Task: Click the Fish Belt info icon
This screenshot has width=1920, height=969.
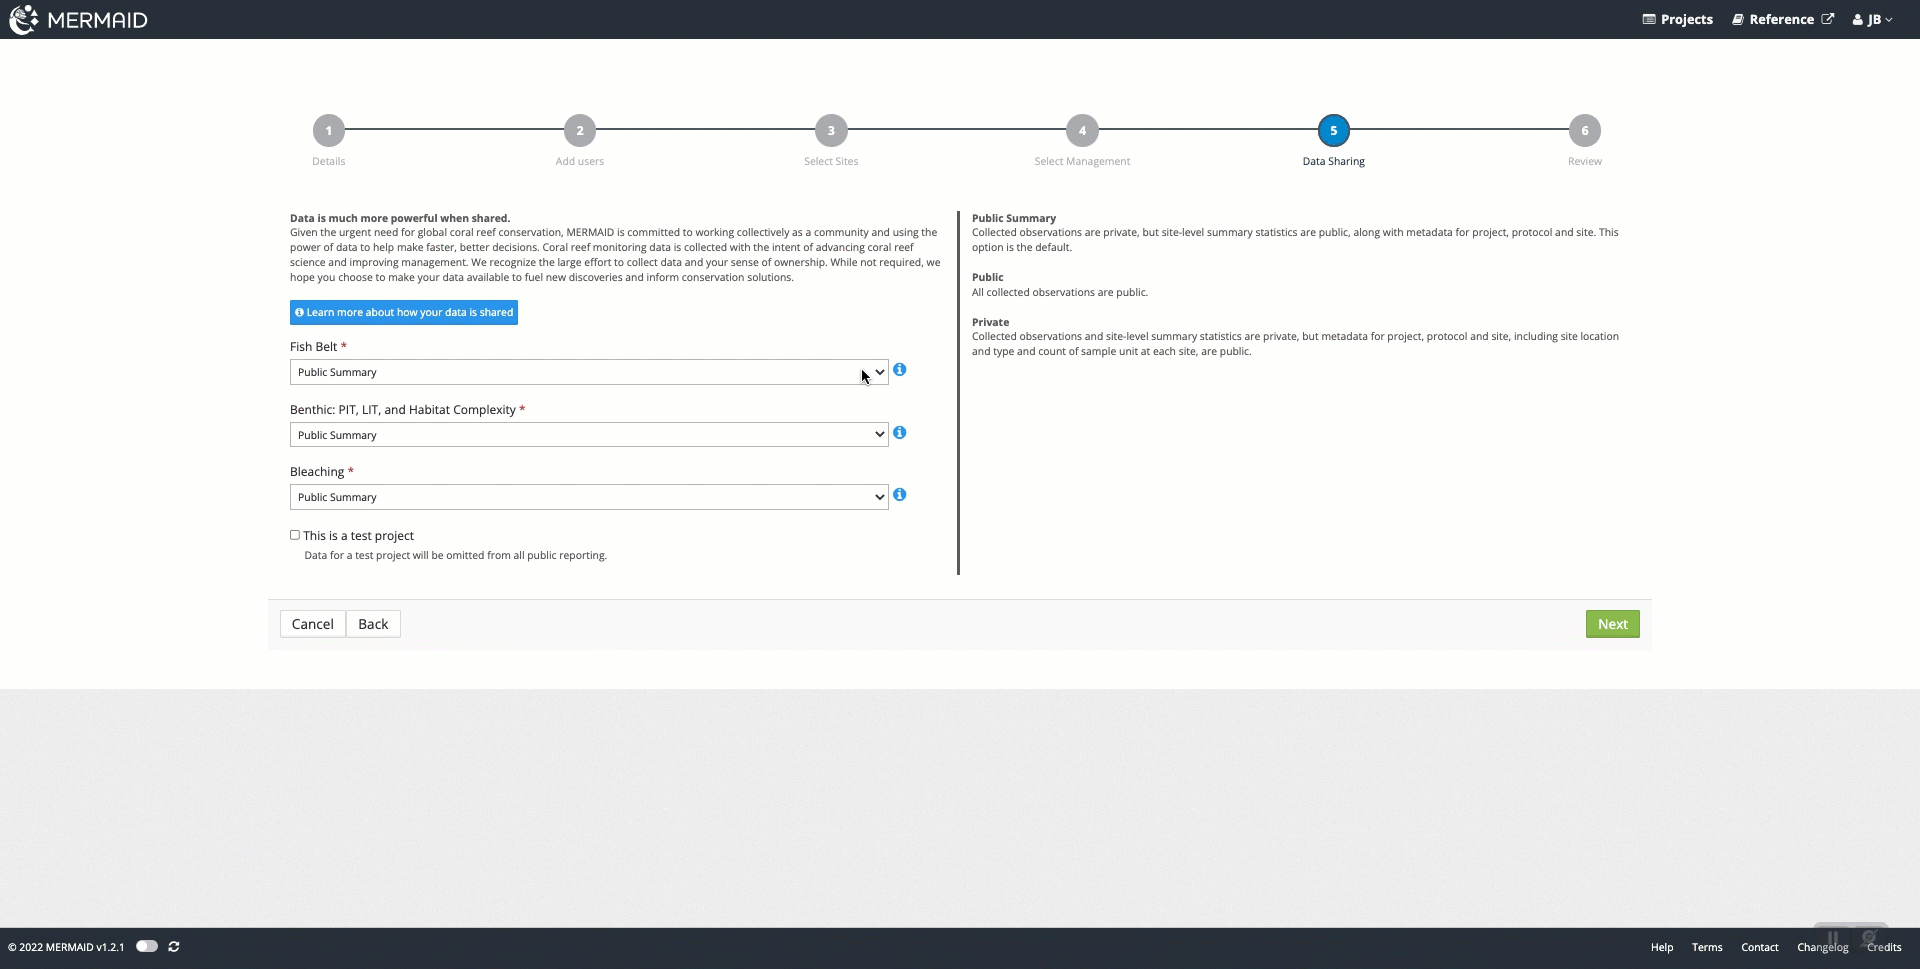Action: point(900,370)
